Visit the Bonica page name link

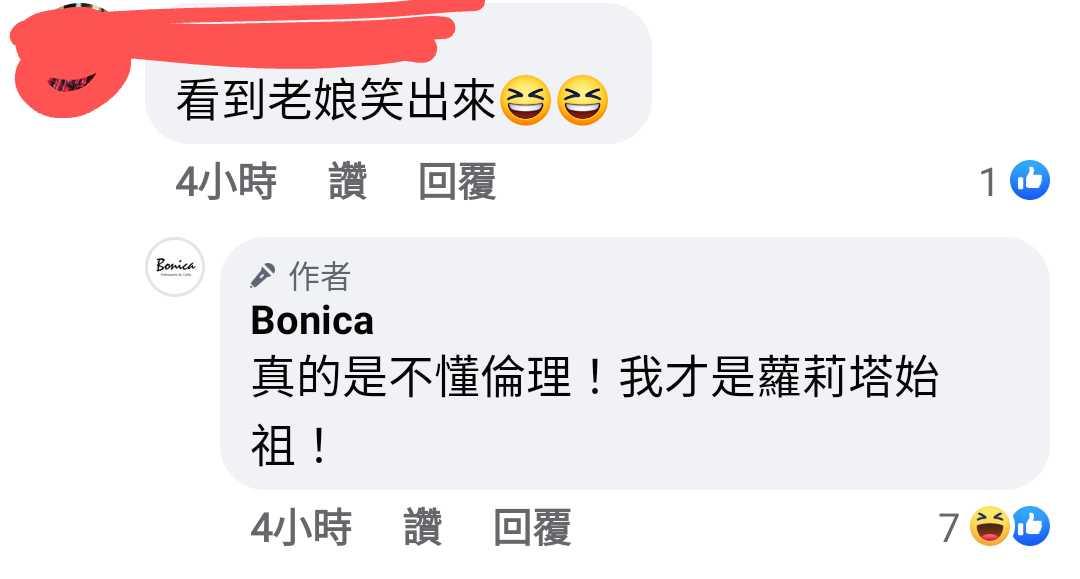tap(312, 321)
